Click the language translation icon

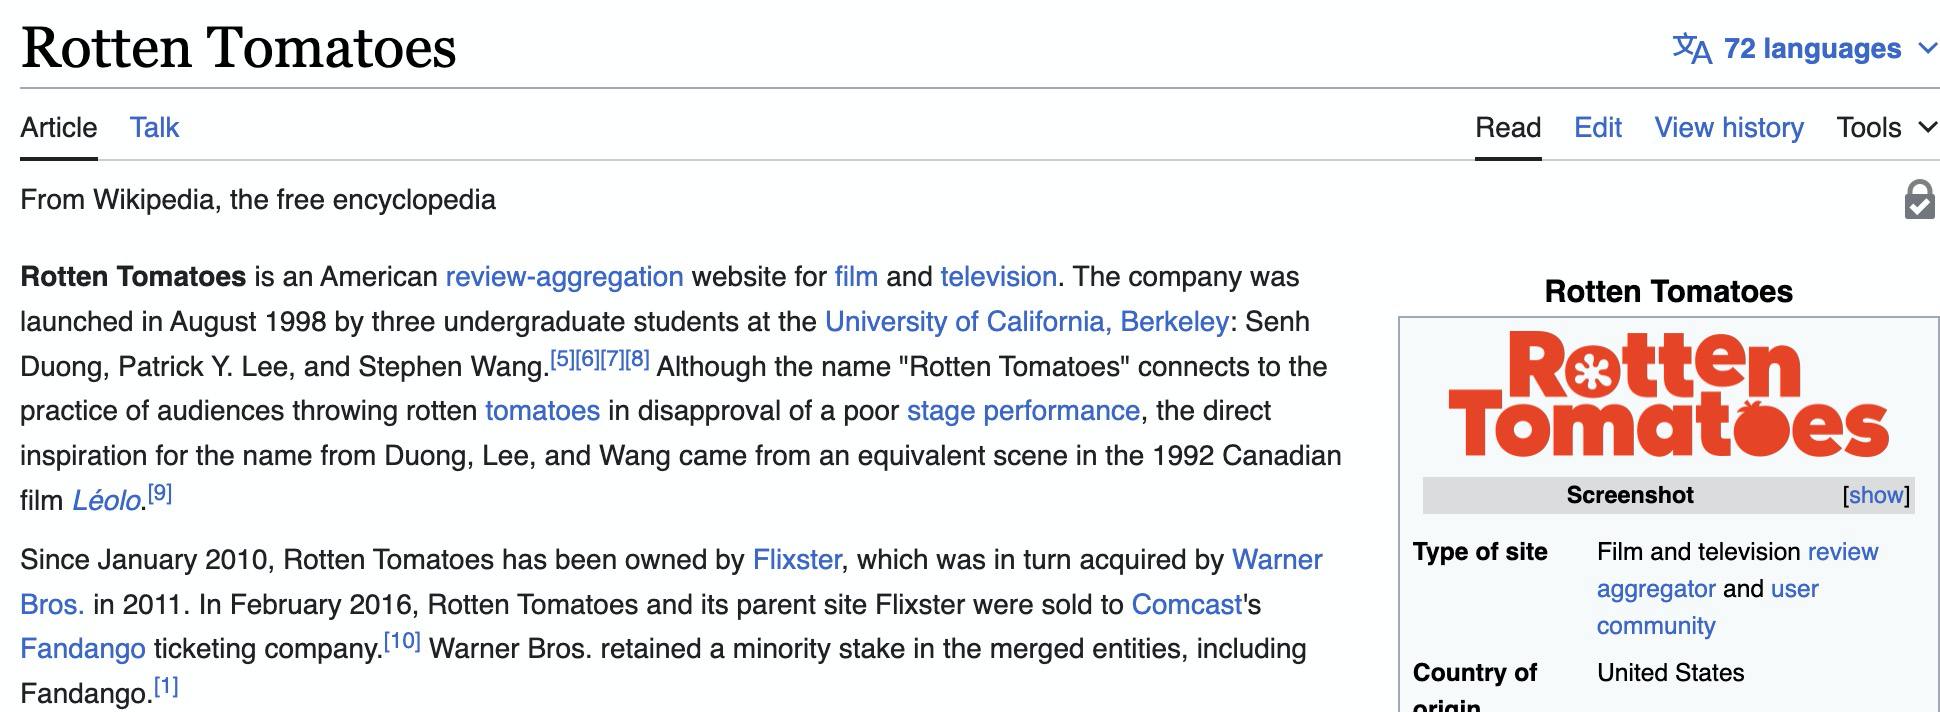(1692, 48)
